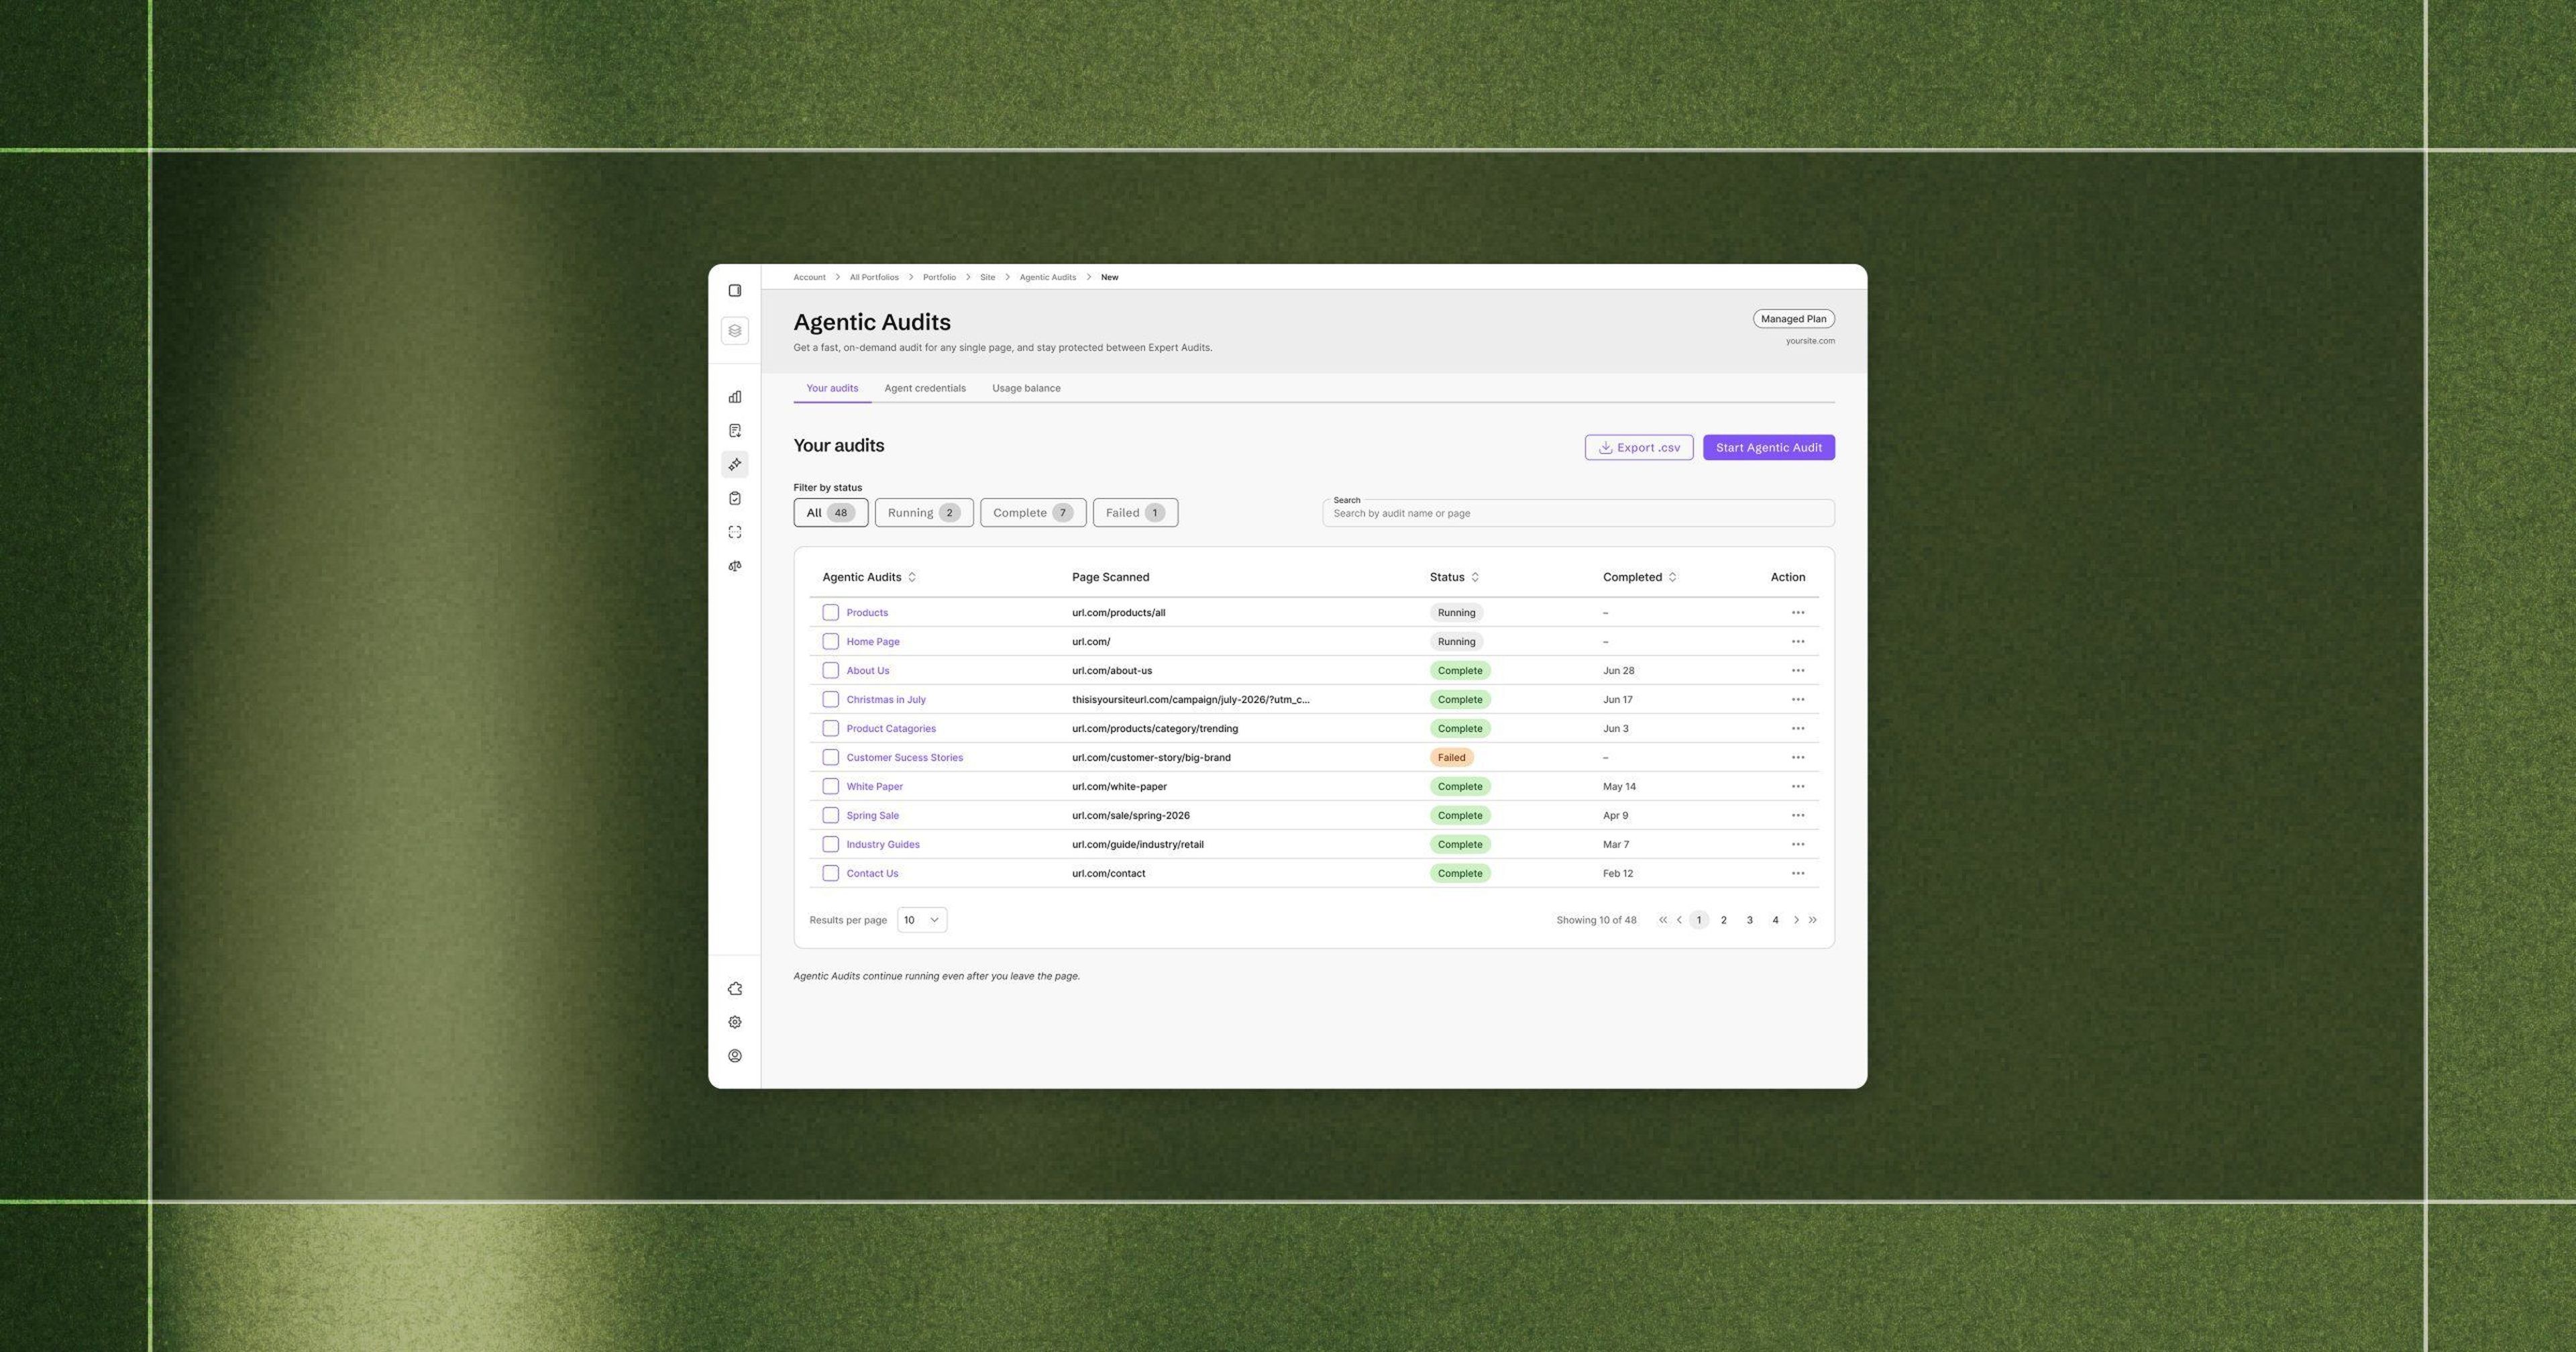Viewport: 2576px width, 1352px height.
Task: Go to All Portfolios breadcrumb
Action: 874,277
